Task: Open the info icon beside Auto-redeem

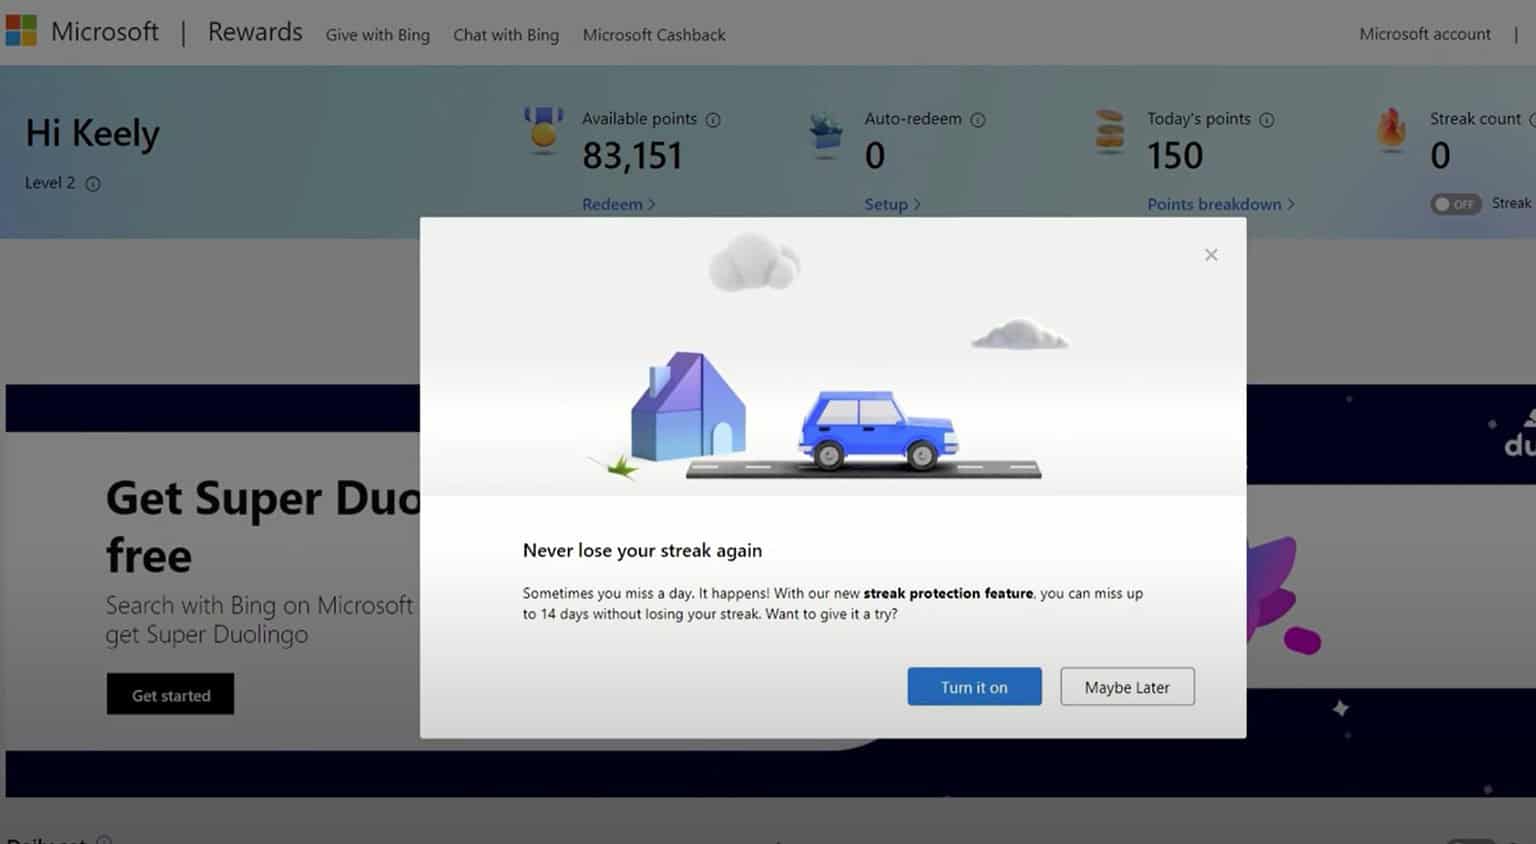Action: point(978,119)
